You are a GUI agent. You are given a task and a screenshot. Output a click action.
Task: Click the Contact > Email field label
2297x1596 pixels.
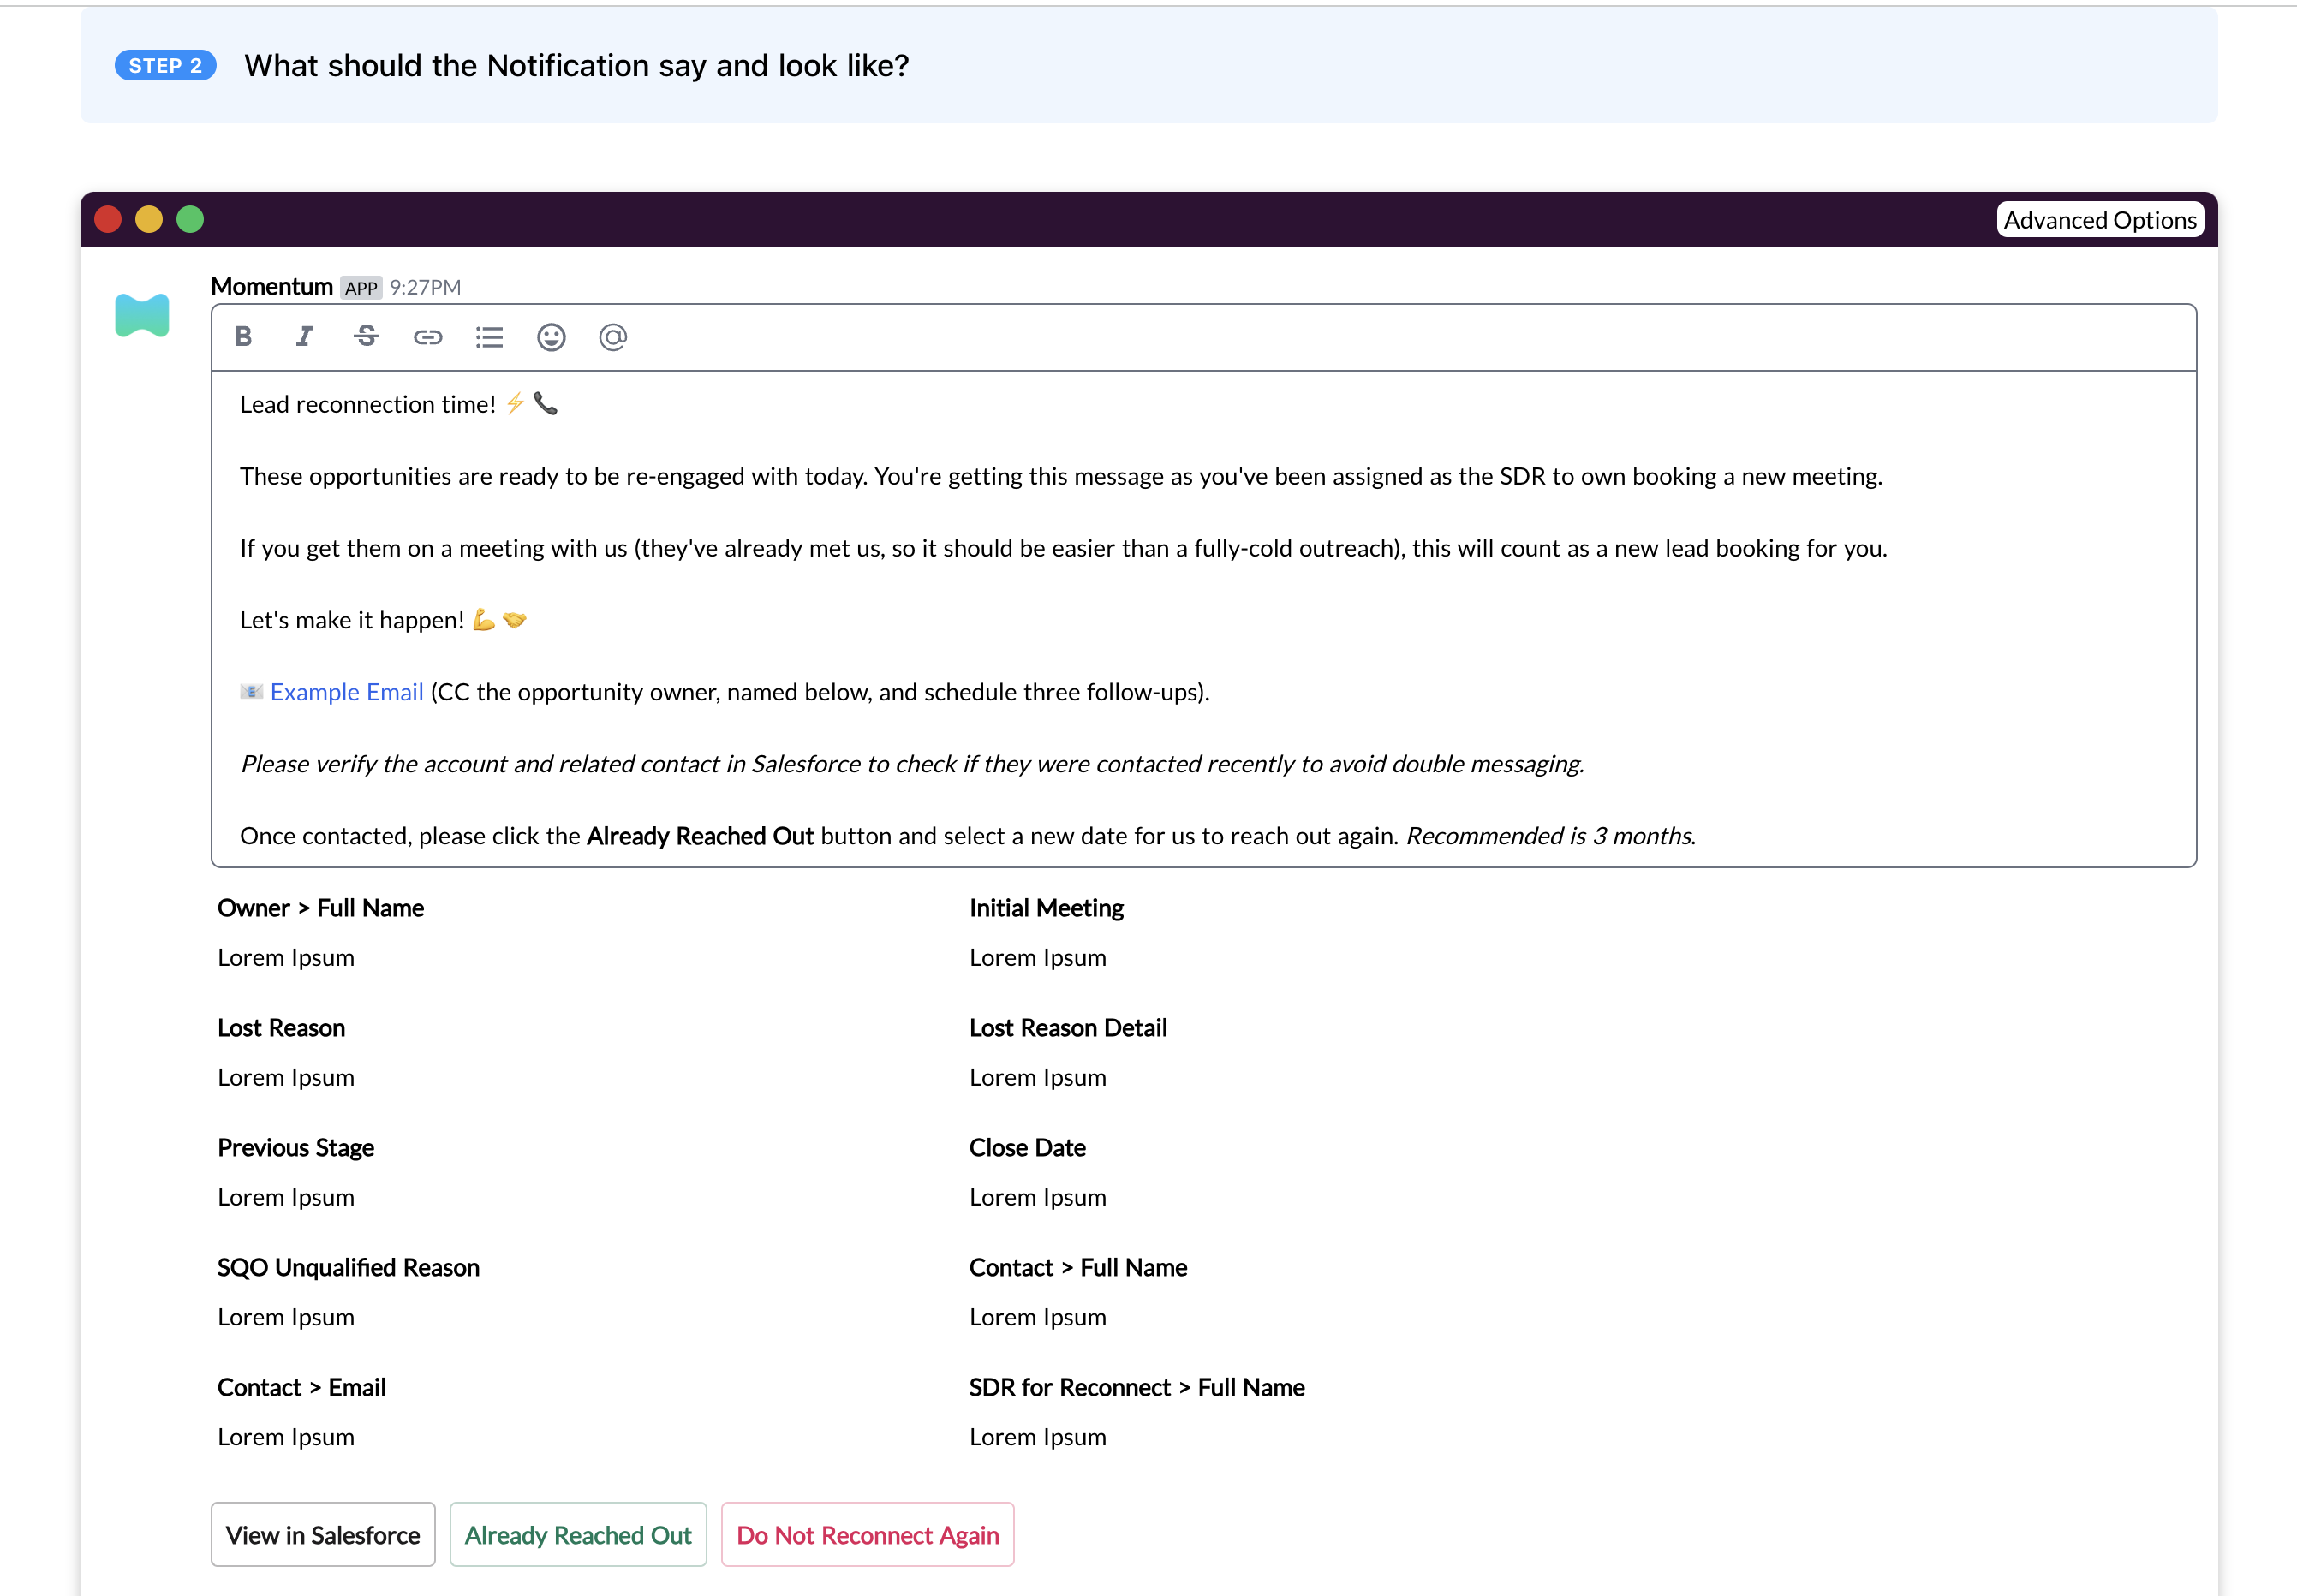(x=301, y=1387)
